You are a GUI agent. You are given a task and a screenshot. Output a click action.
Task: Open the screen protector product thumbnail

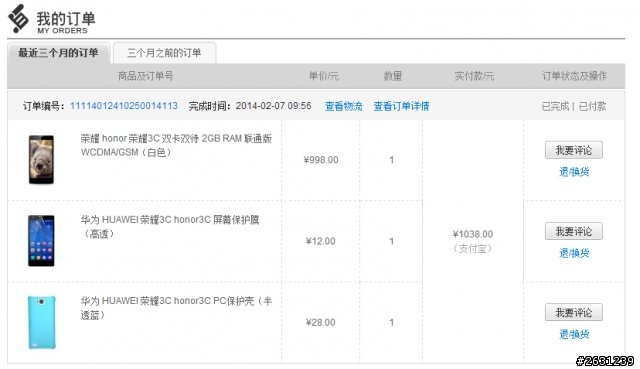click(x=41, y=241)
